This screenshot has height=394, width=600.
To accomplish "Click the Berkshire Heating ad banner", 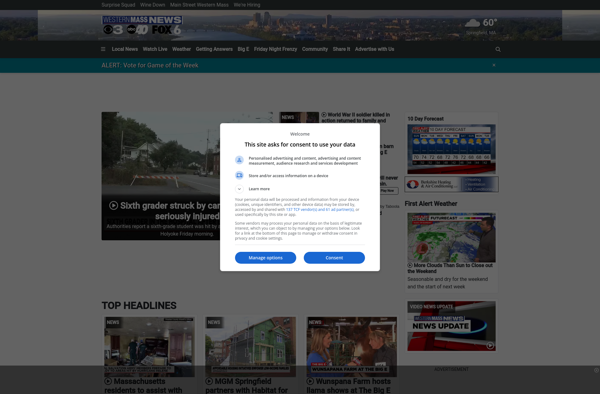I will (452, 184).
